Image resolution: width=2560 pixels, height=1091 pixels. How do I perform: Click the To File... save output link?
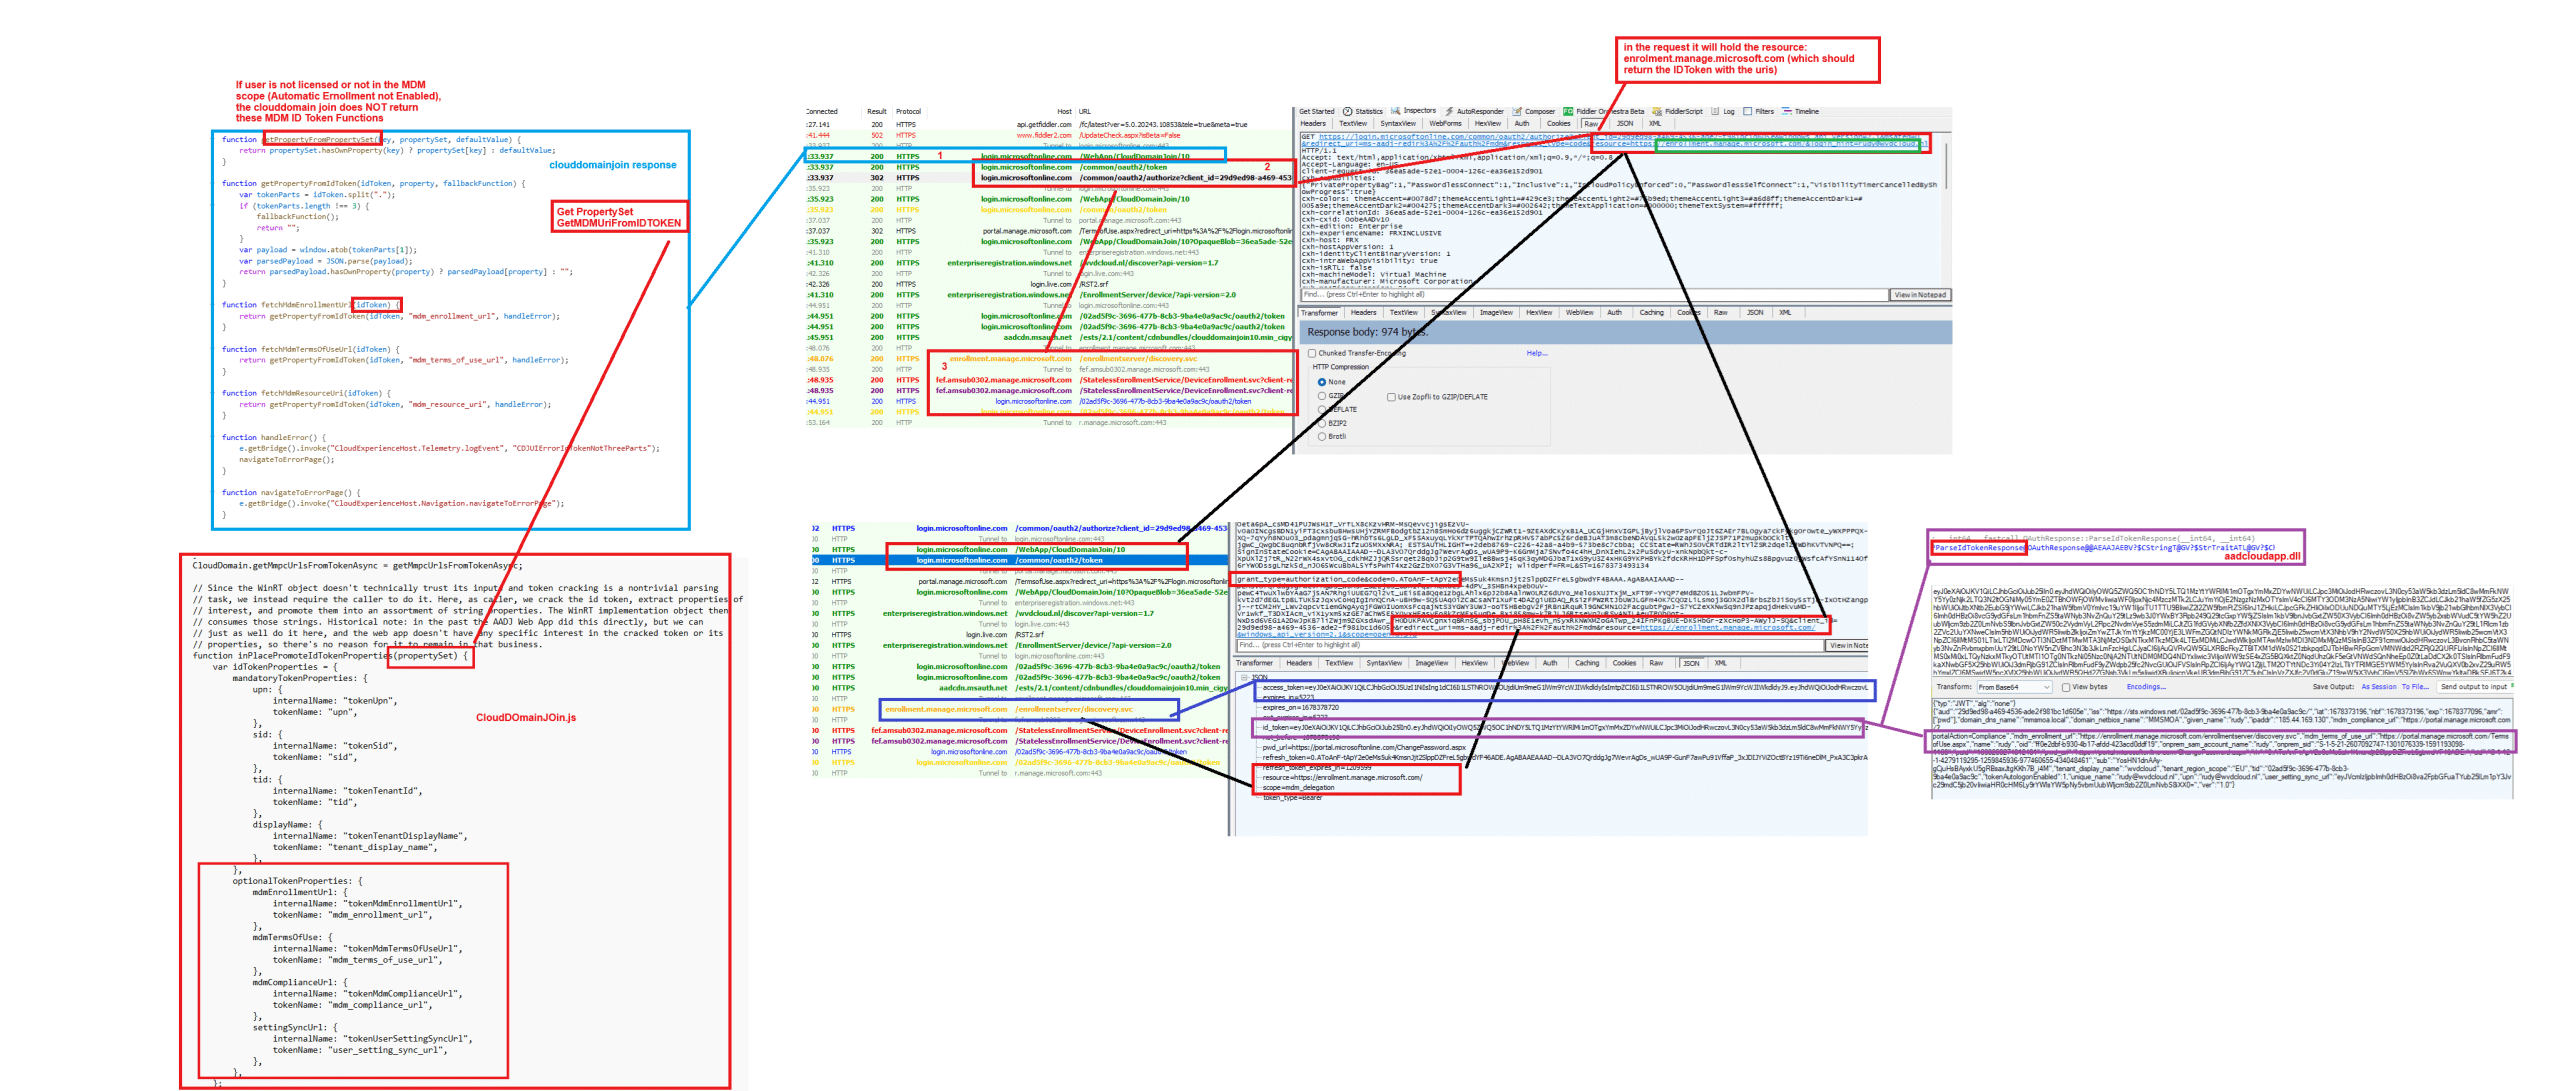[2415, 687]
